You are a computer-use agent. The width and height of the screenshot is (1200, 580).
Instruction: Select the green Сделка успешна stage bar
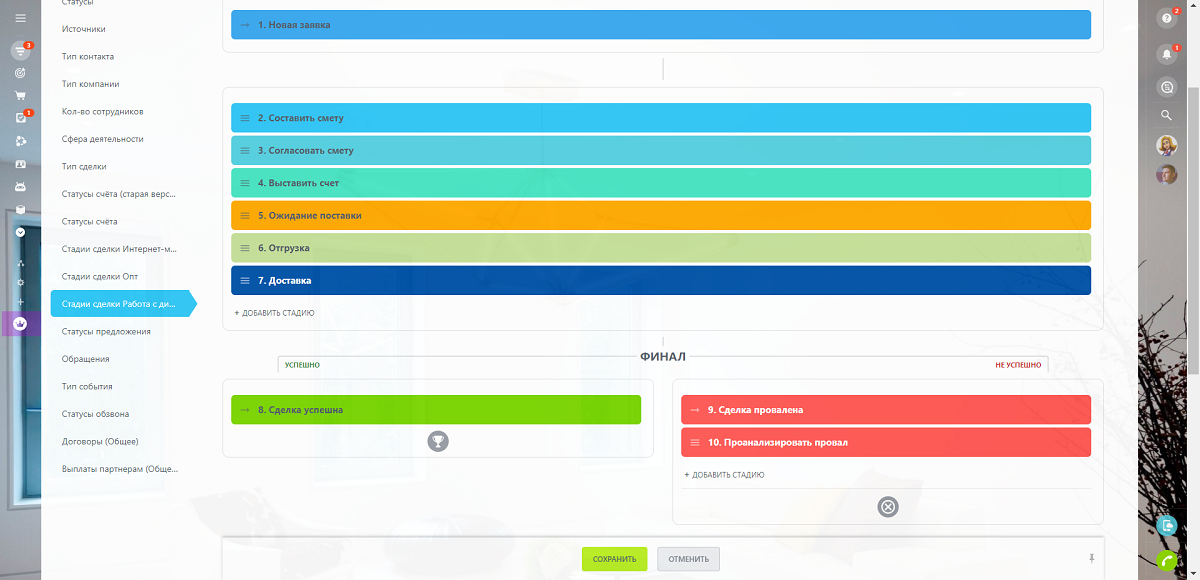436,410
